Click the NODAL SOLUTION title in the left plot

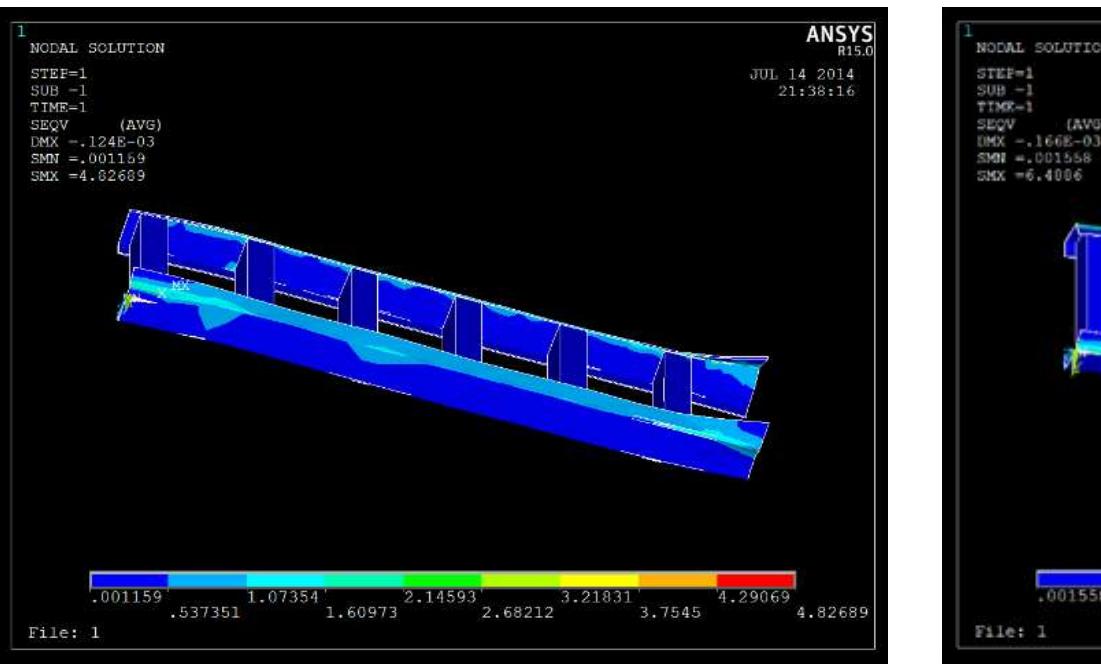(x=91, y=47)
